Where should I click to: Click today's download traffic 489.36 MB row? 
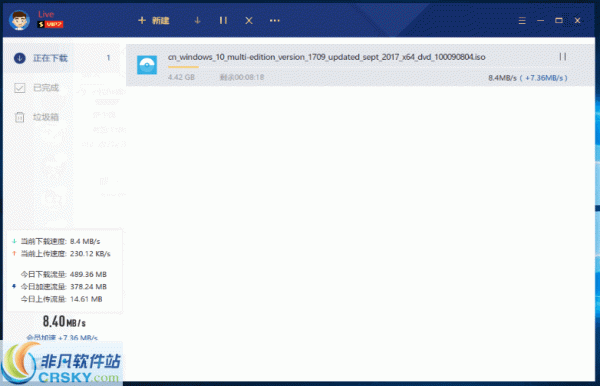(x=64, y=274)
